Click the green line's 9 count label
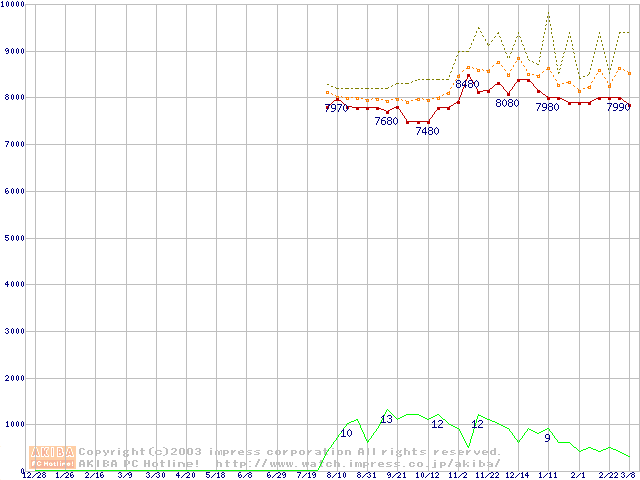The image size is (640, 480). click(547, 438)
